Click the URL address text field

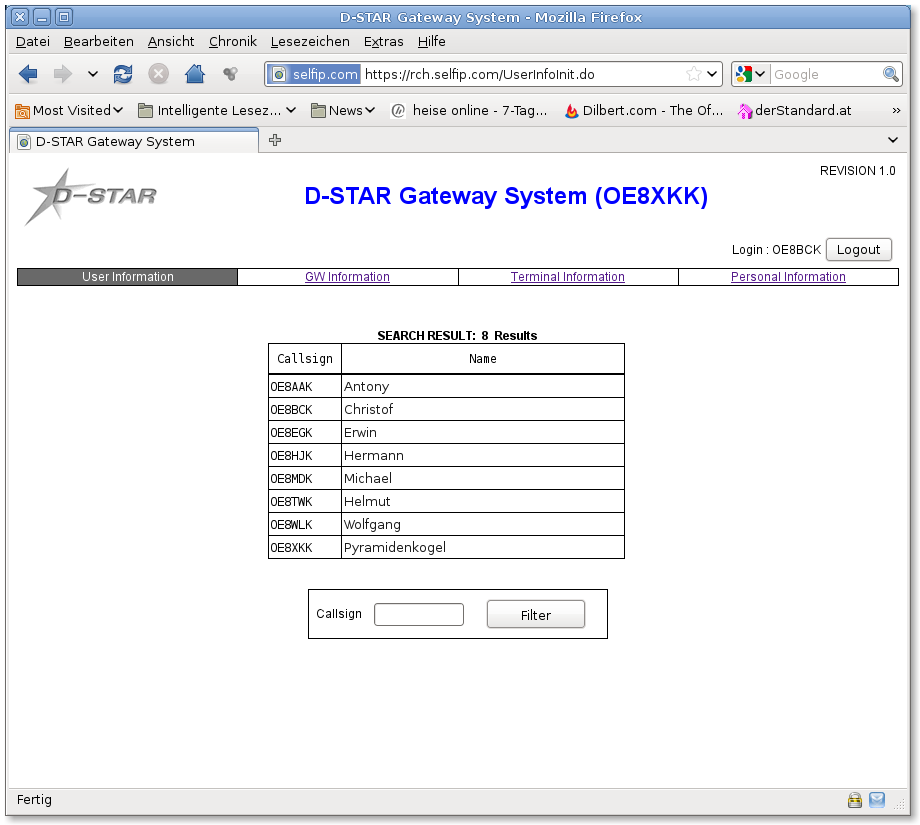[522, 75]
